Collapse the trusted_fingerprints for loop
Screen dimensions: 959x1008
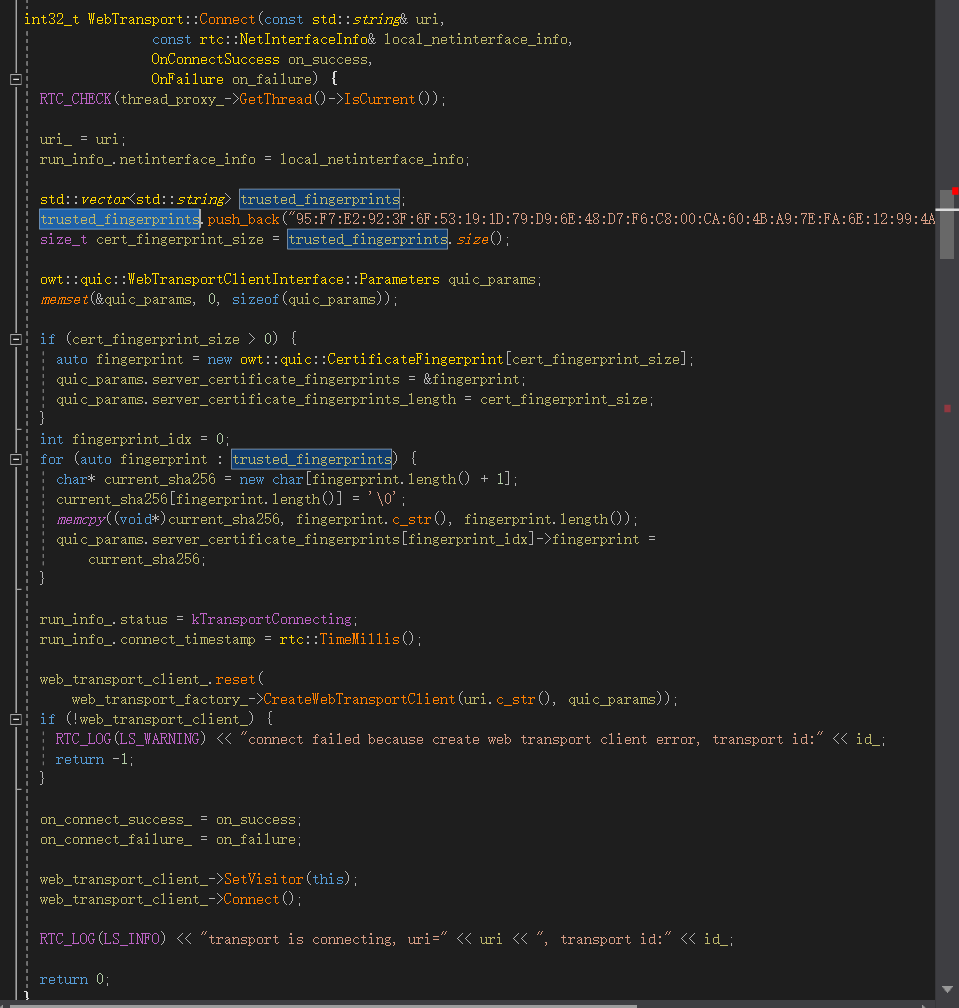click(15, 458)
